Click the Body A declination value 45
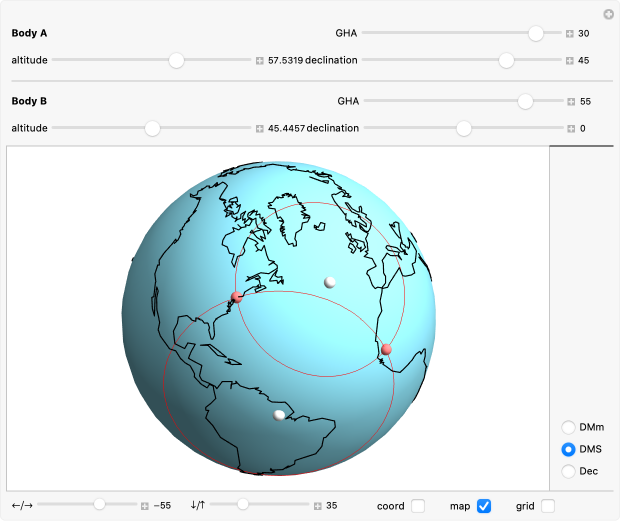Image resolution: width=620 pixels, height=522 pixels. pos(584,61)
